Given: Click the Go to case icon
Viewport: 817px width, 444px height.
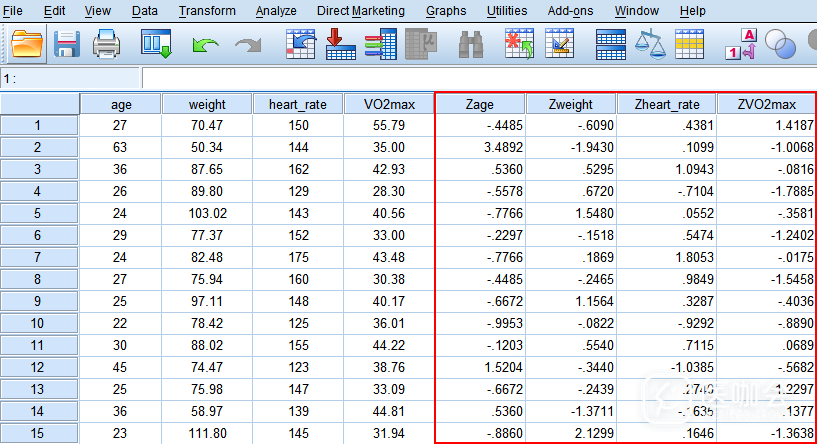Looking at the screenshot, I should point(301,44).
